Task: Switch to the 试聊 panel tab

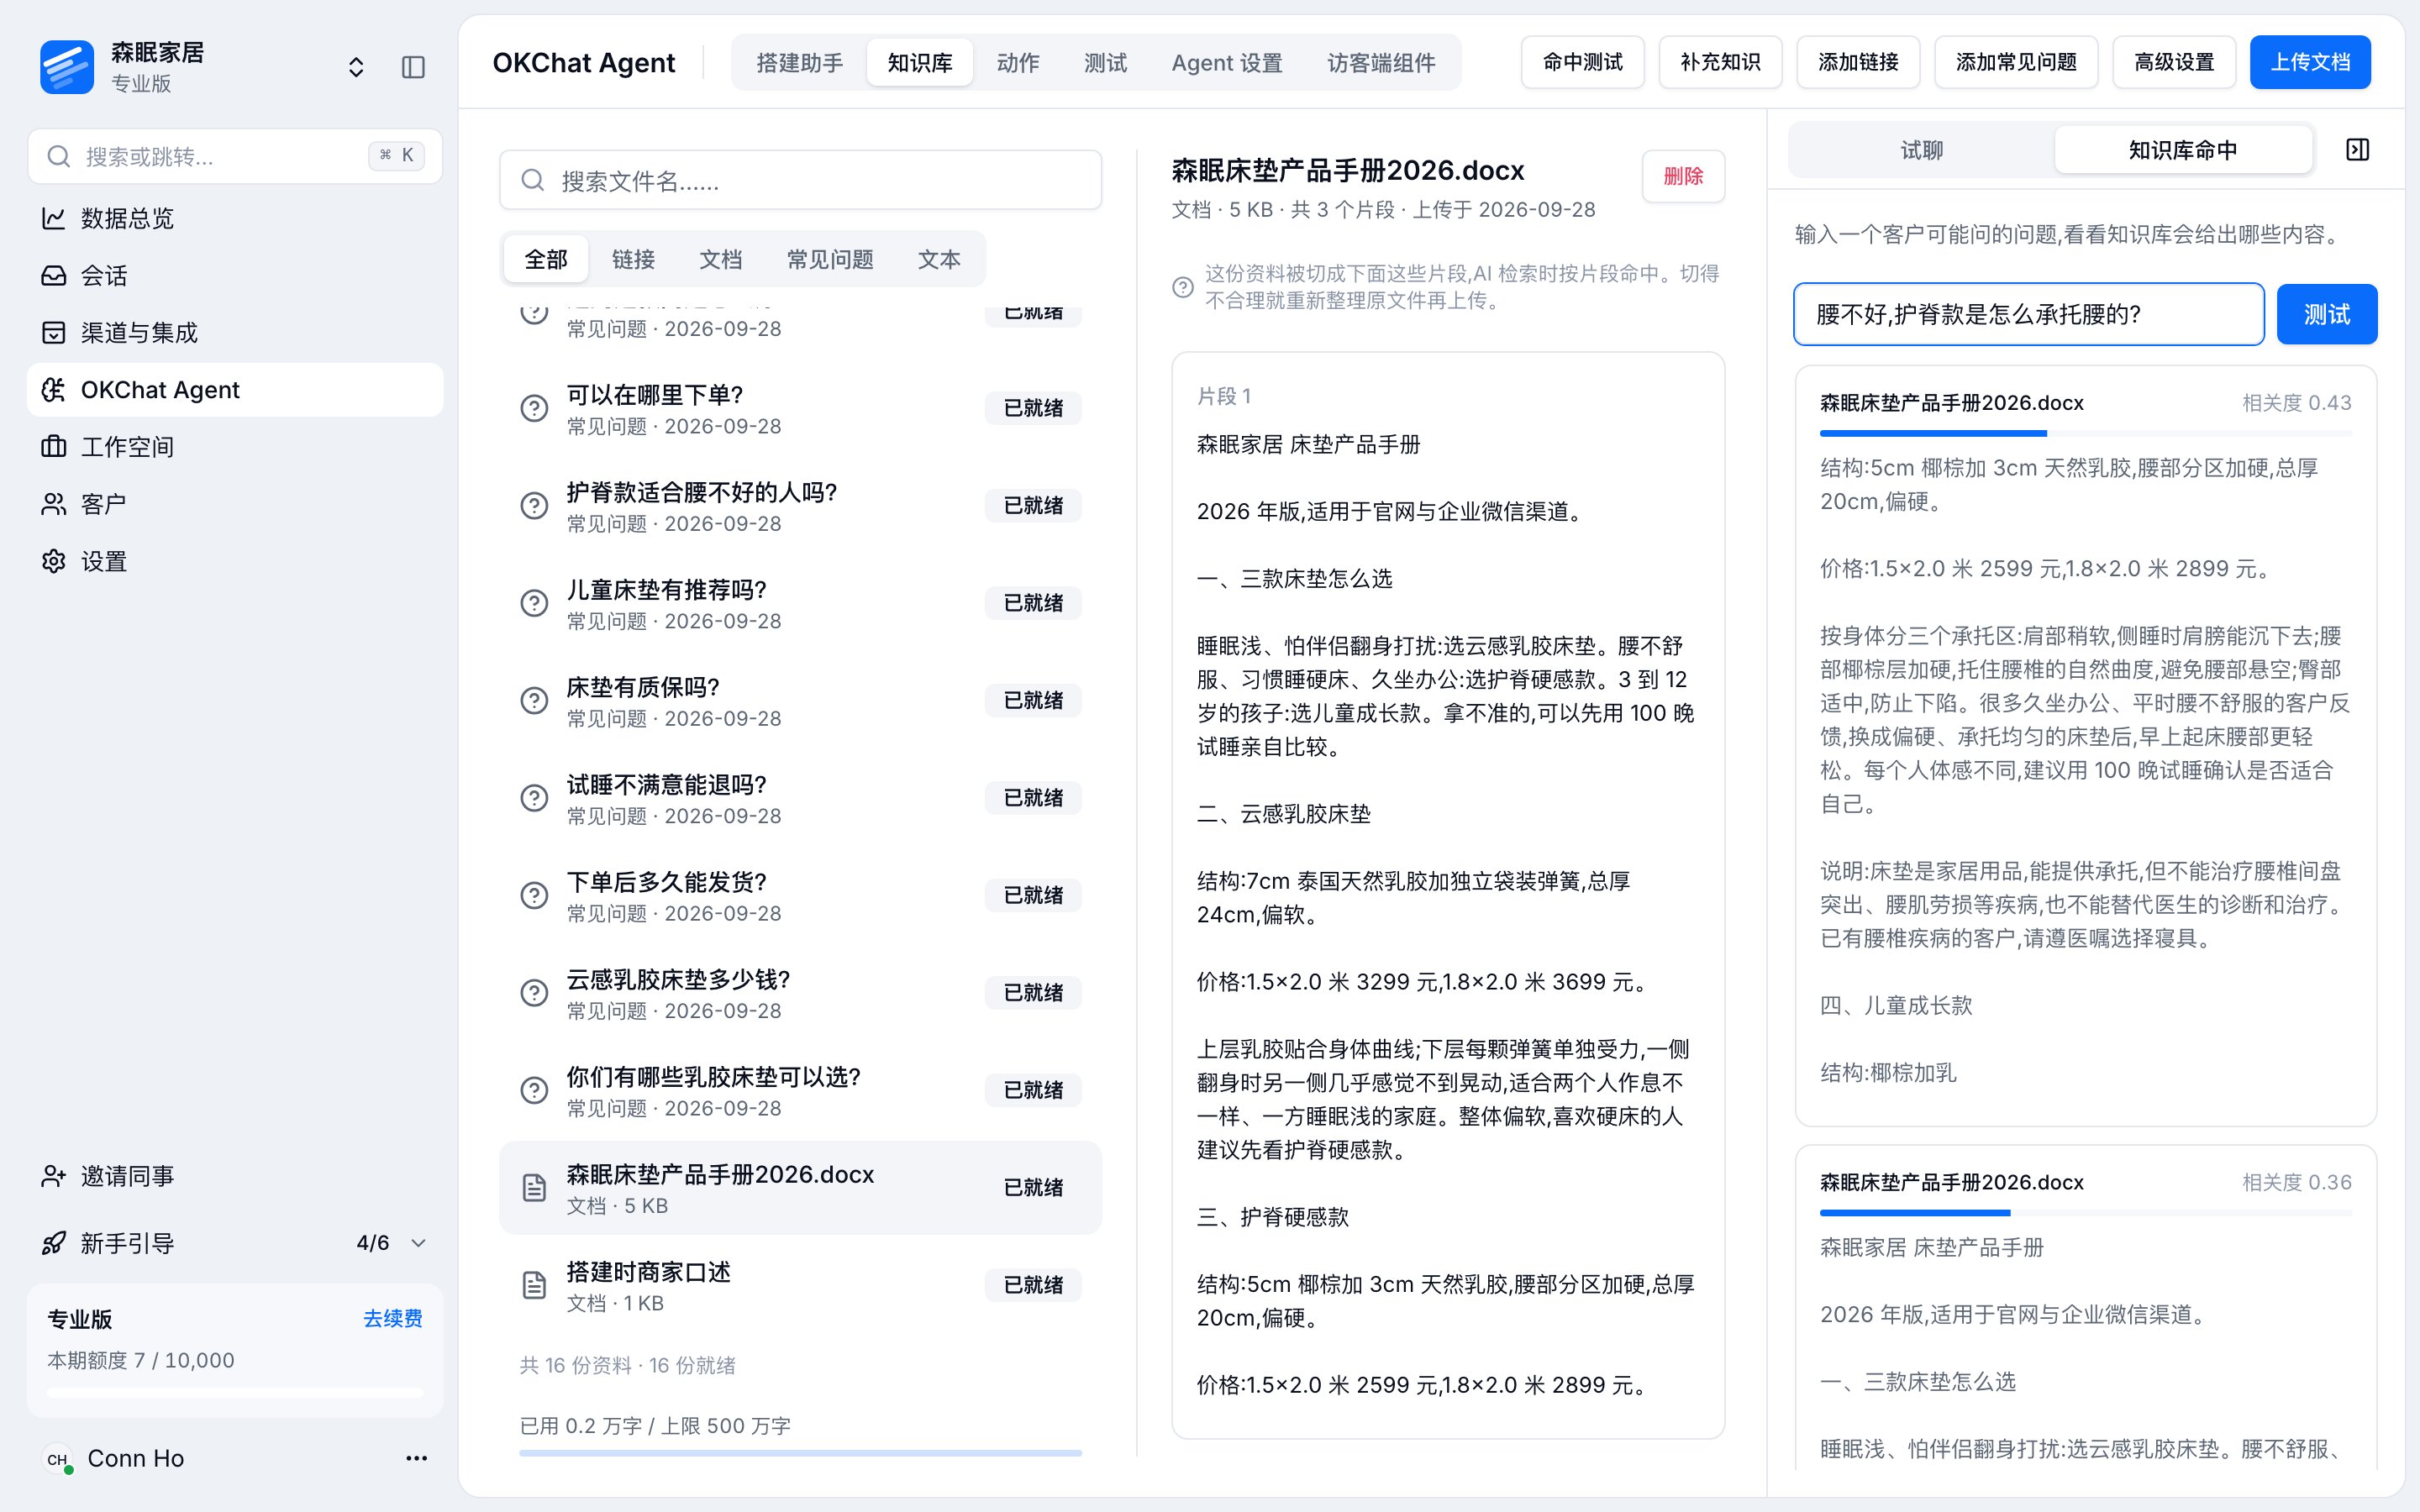Action: tap(1921, 150)
